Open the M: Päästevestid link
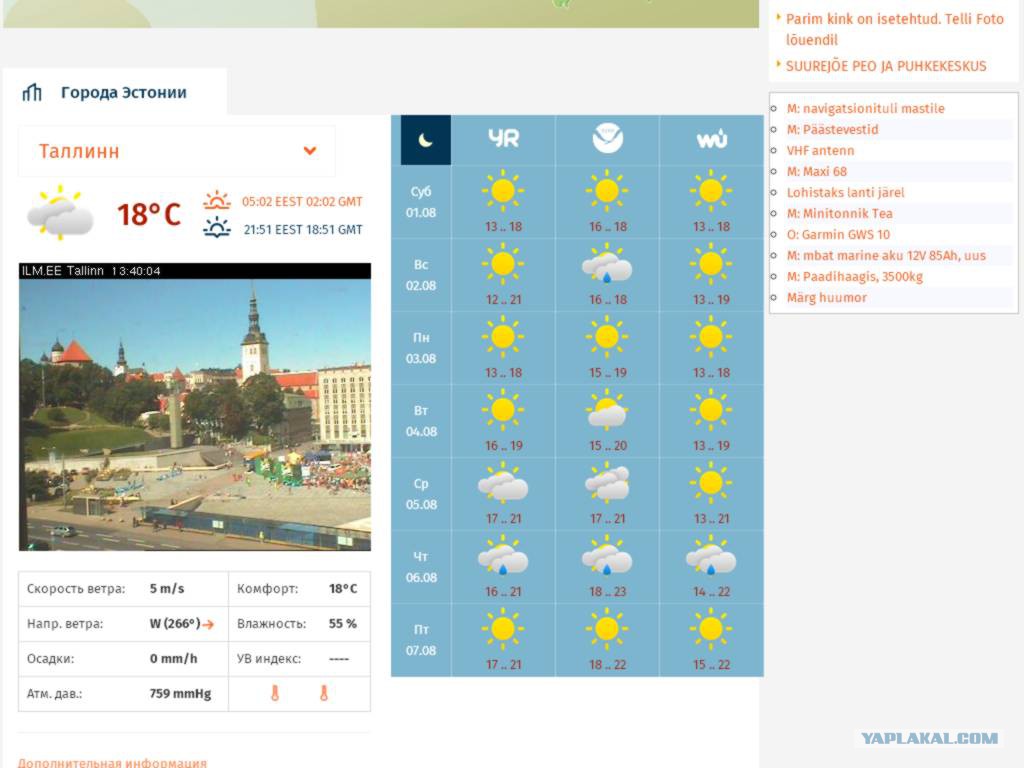Screen dimensions: 1024x768 (x=832, y=129)
